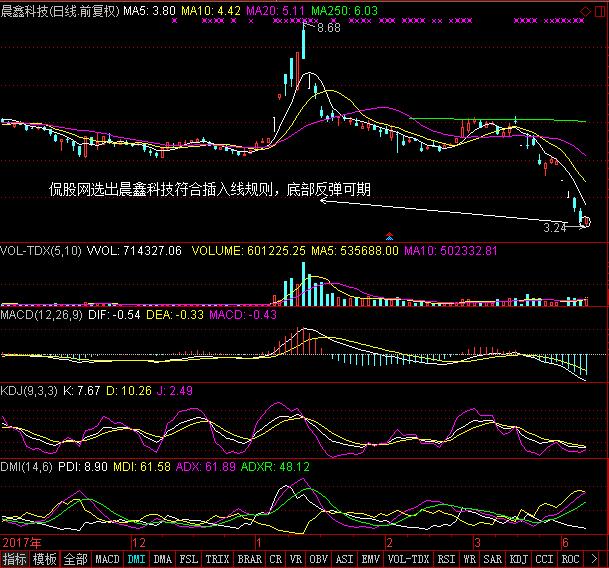Click the ADX: 61.89 value
Viewport: 609px width, 568px height.
pos(206,467)
